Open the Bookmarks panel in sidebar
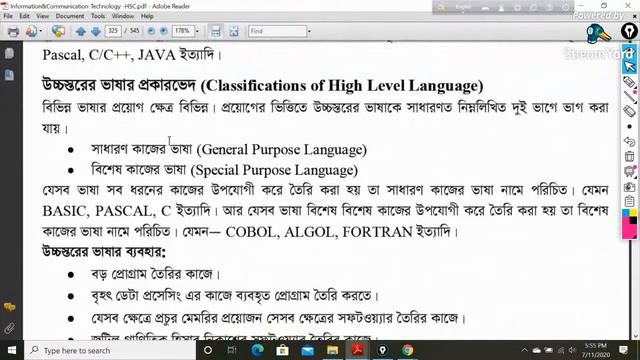640x360 pixels. coord(9,75)
